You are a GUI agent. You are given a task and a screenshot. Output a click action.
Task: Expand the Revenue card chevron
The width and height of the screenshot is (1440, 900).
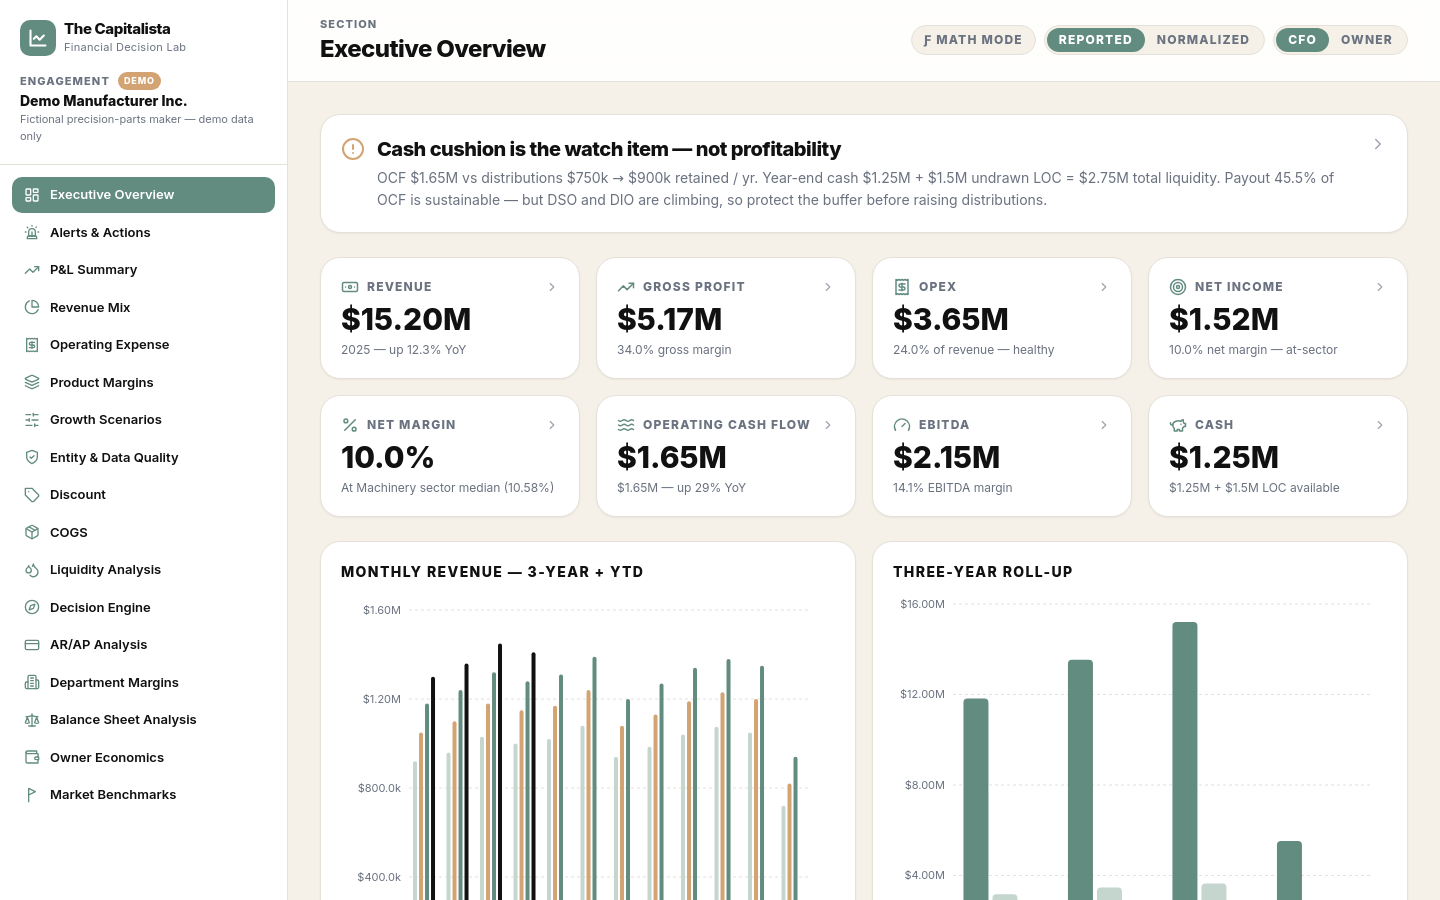tap(552, 287)
